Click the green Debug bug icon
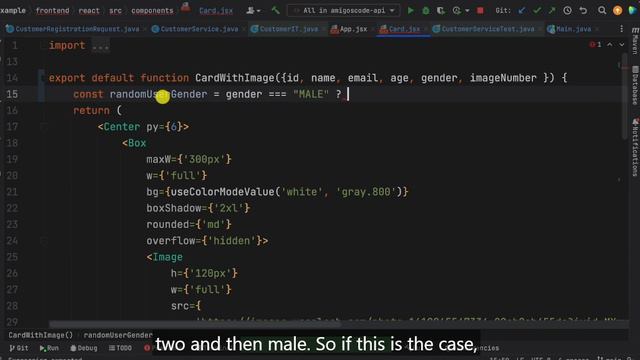The image size is (640, 360). tap(426, 11)
